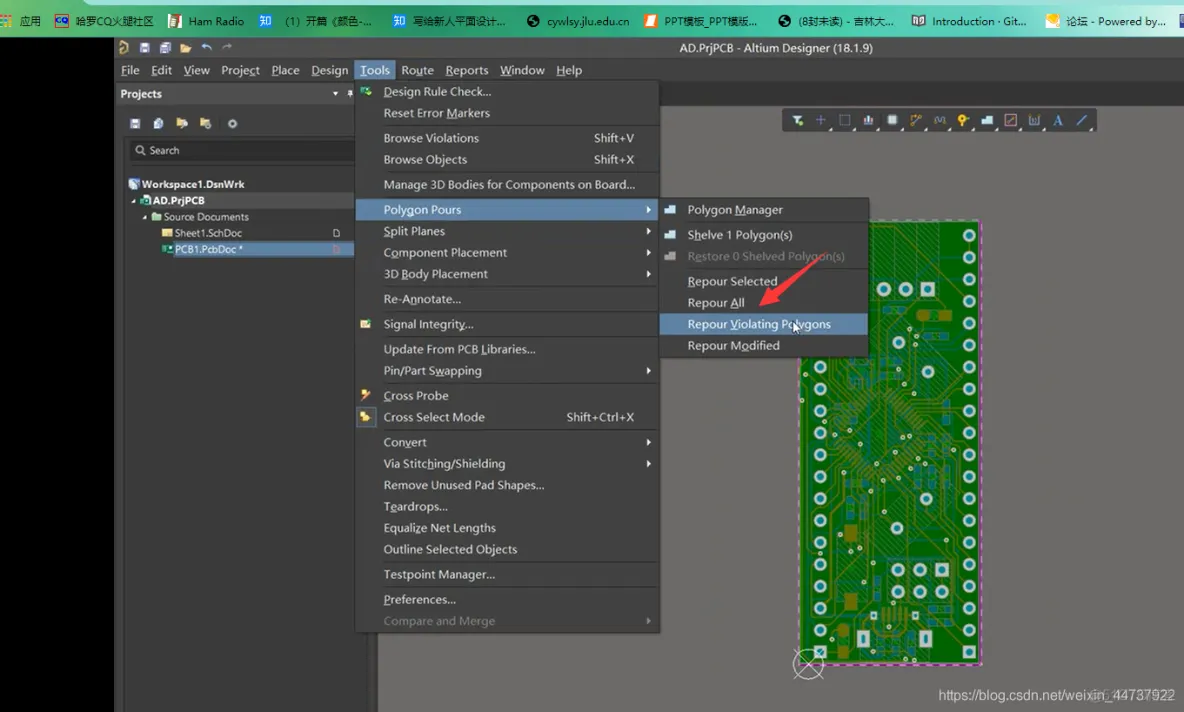Click the Save icon in quick access bar

144,48
